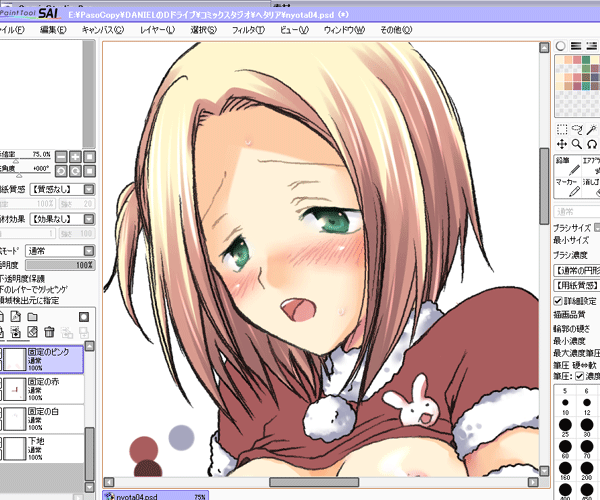Image resolution: width=600 pixels, height=500 pixels.
Task: Open the ビュー(V) menu
Action: tap(294, 30)
